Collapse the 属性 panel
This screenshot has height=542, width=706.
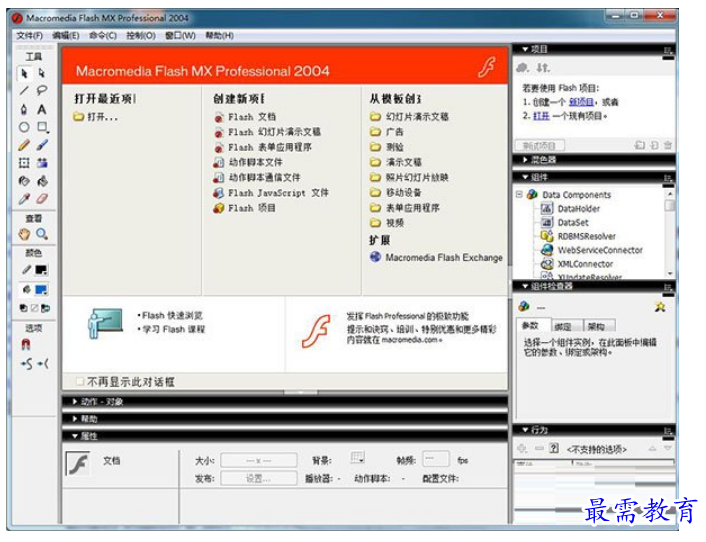coord(75,436)
